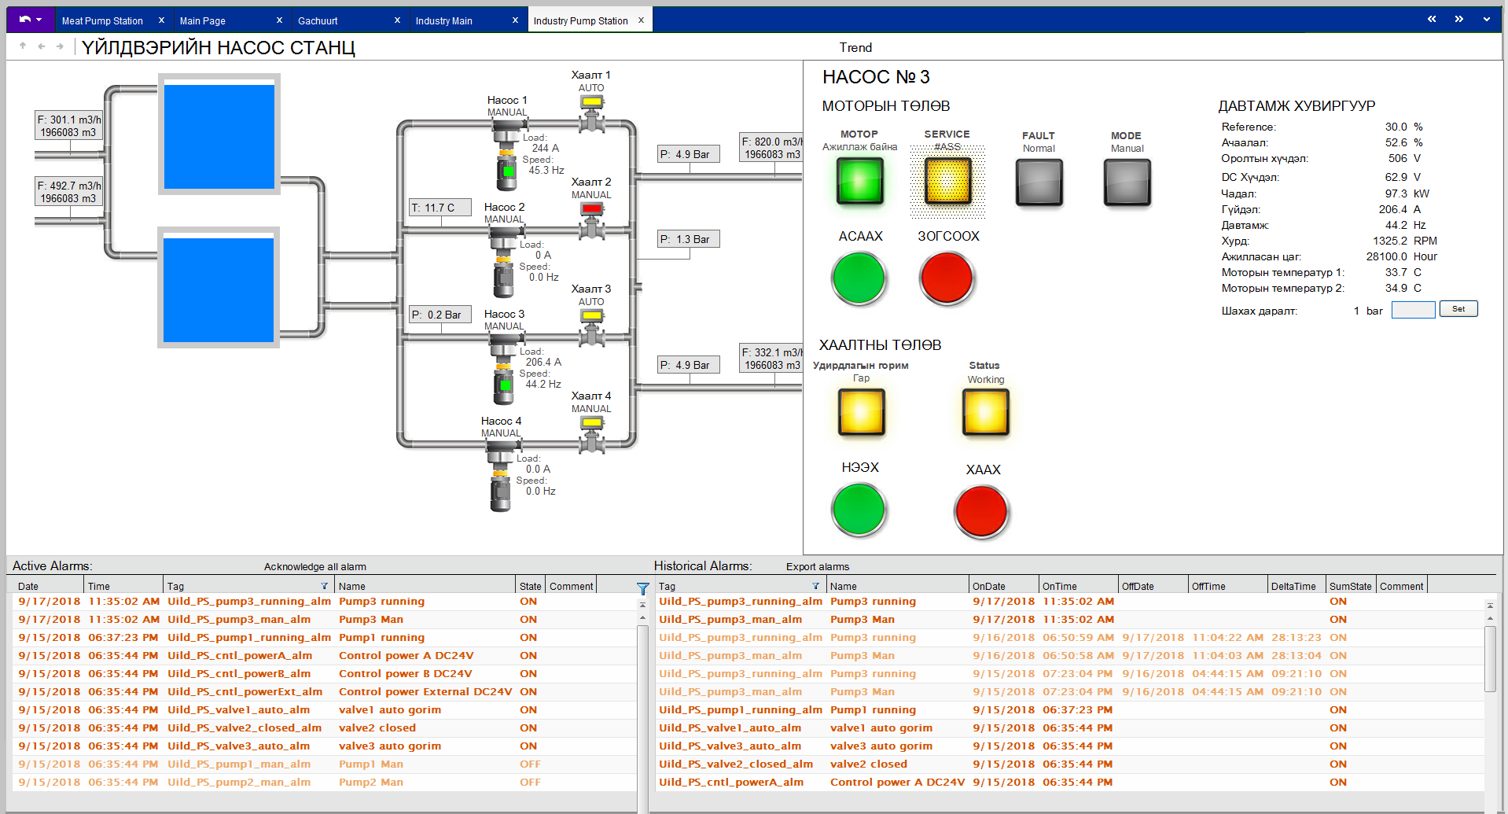
Task: Select the Хаалт 3 valve icon
Action: pos(592,326)
